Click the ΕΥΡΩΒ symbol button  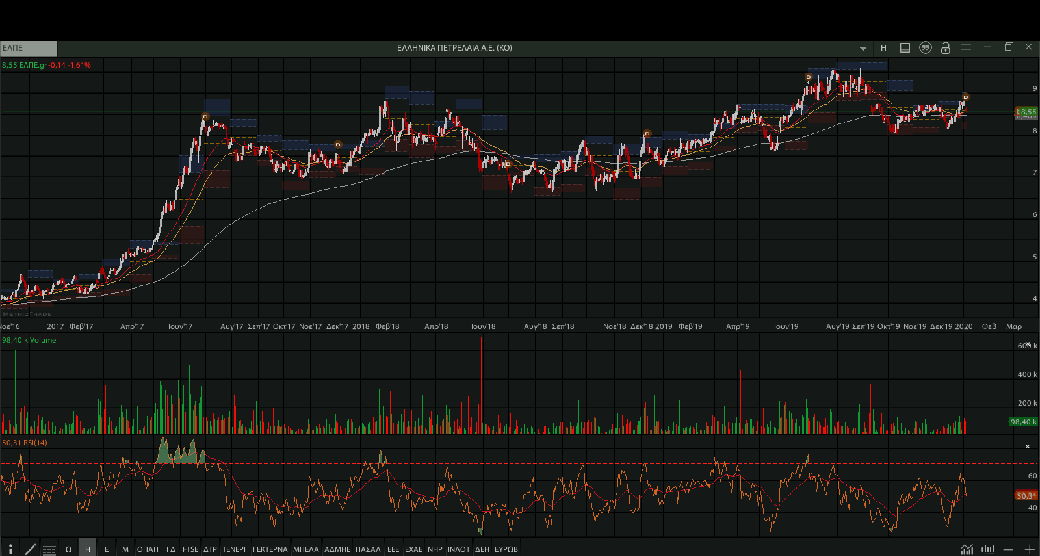[x=506, y=549]
